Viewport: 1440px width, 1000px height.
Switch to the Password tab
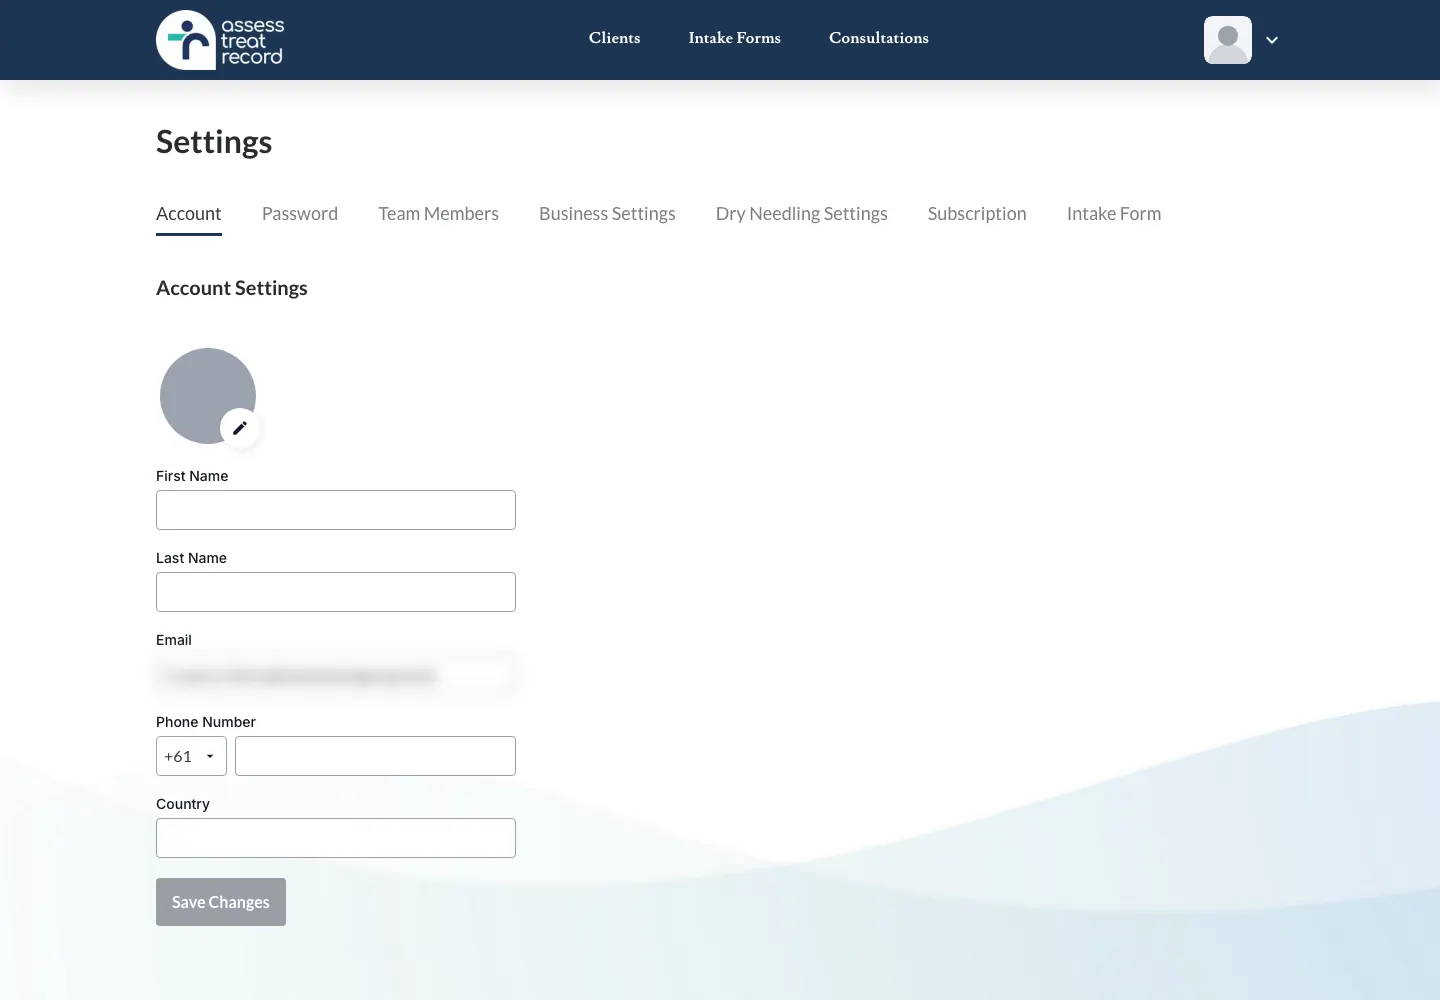tap(300, 214)
